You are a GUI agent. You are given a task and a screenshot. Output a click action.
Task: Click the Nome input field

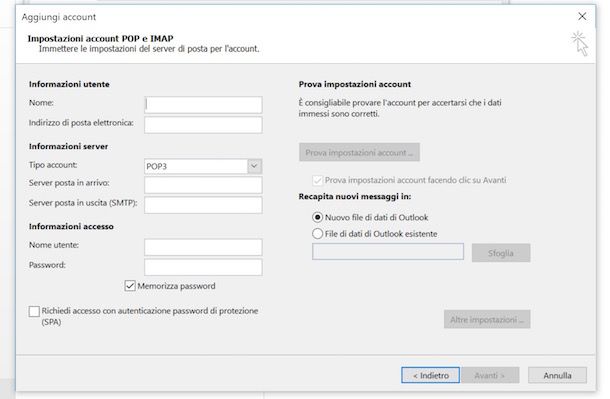(x=203, y=105)
